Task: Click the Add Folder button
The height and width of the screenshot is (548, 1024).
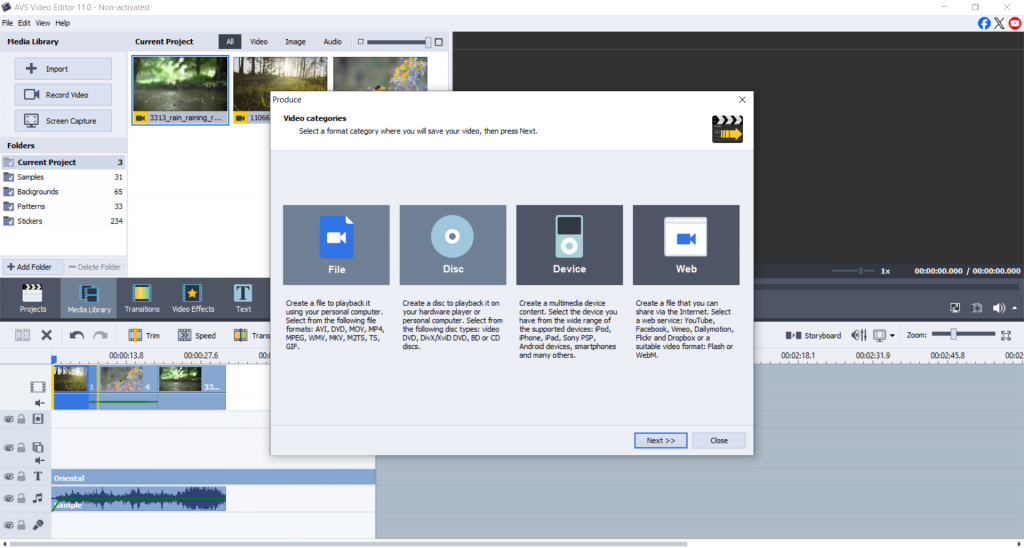Action: coord(32,266)
